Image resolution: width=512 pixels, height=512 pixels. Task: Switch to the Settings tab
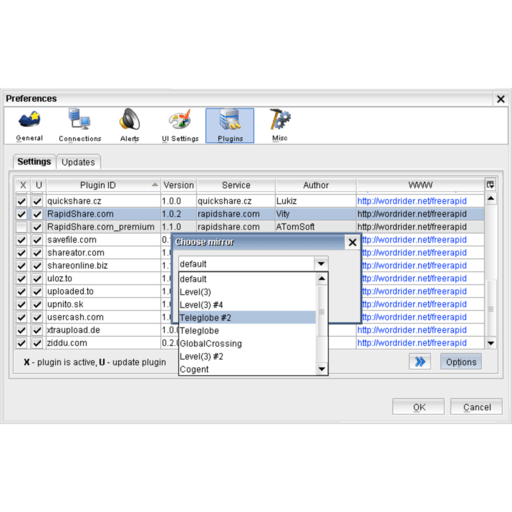[x=34, y=162]
